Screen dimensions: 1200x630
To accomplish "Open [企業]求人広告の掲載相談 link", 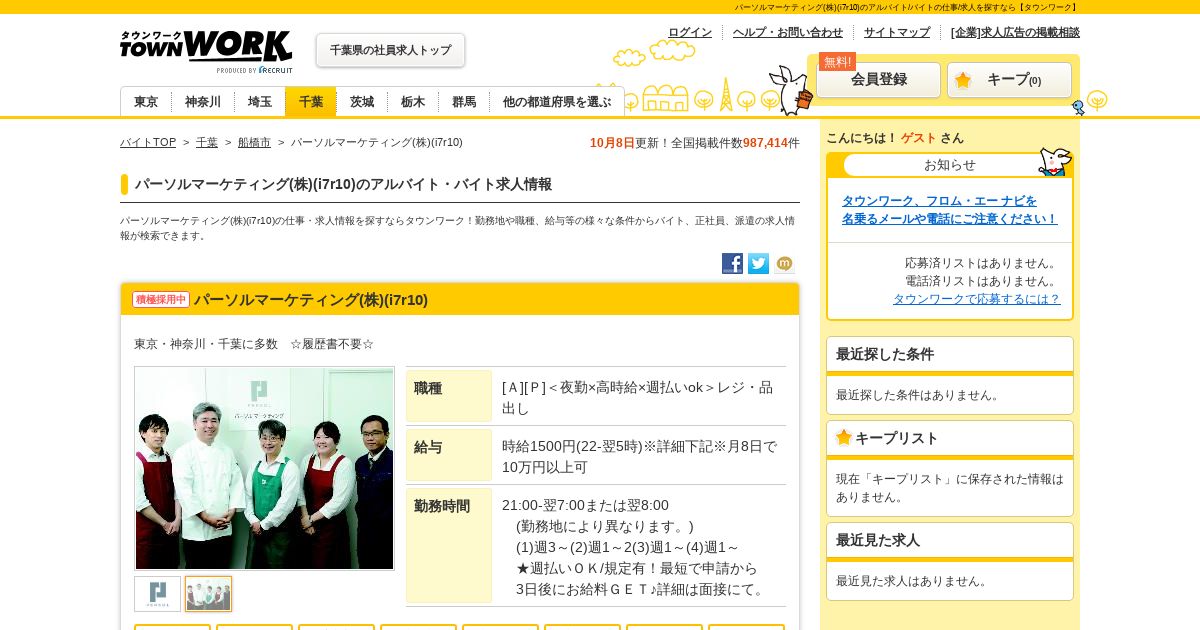I will click(x=1015, y=32).
